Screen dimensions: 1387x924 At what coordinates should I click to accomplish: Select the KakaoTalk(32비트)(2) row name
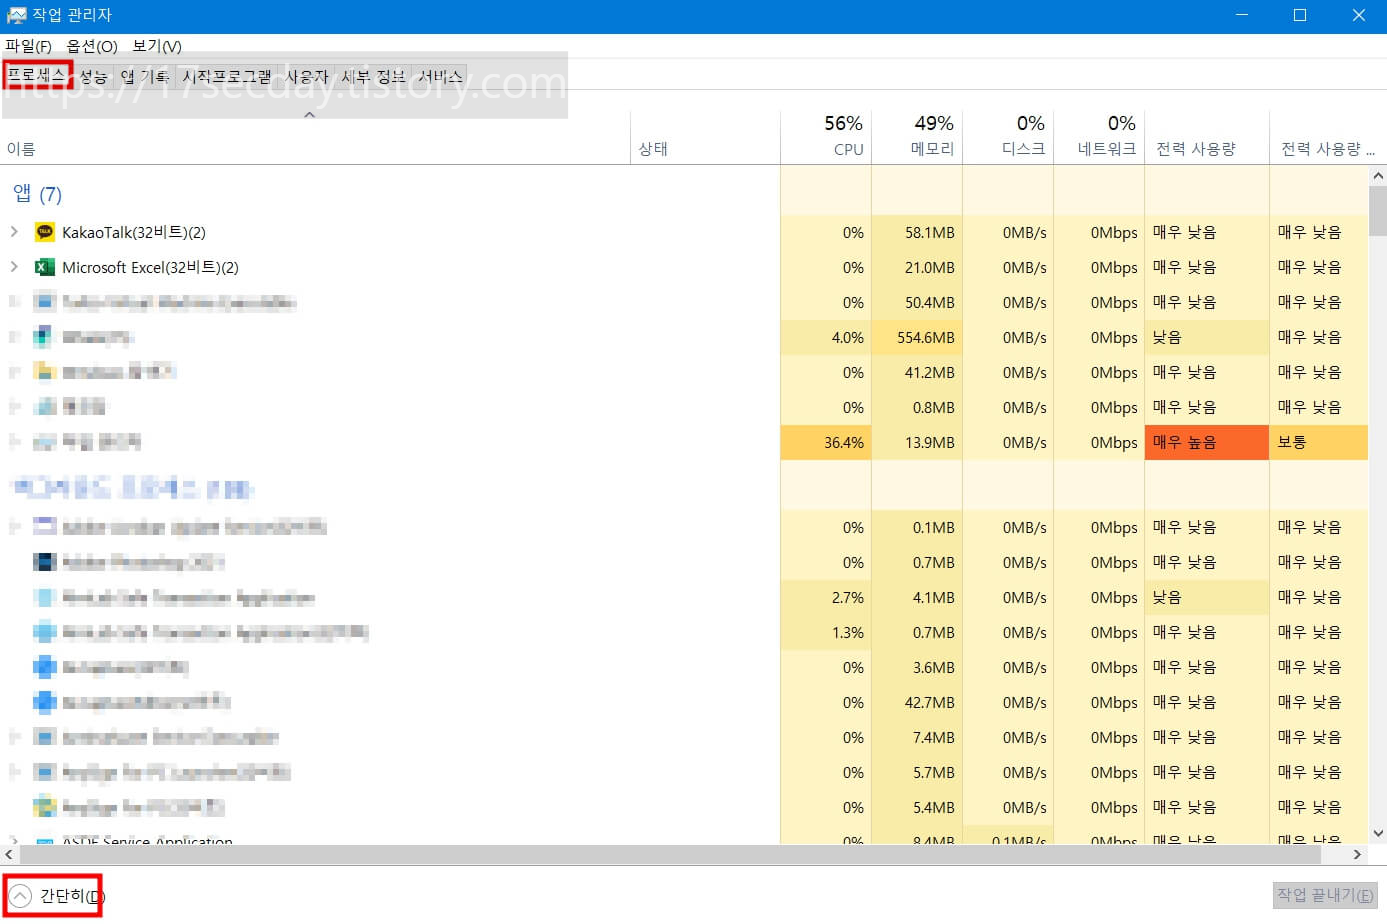coord(134,232)
